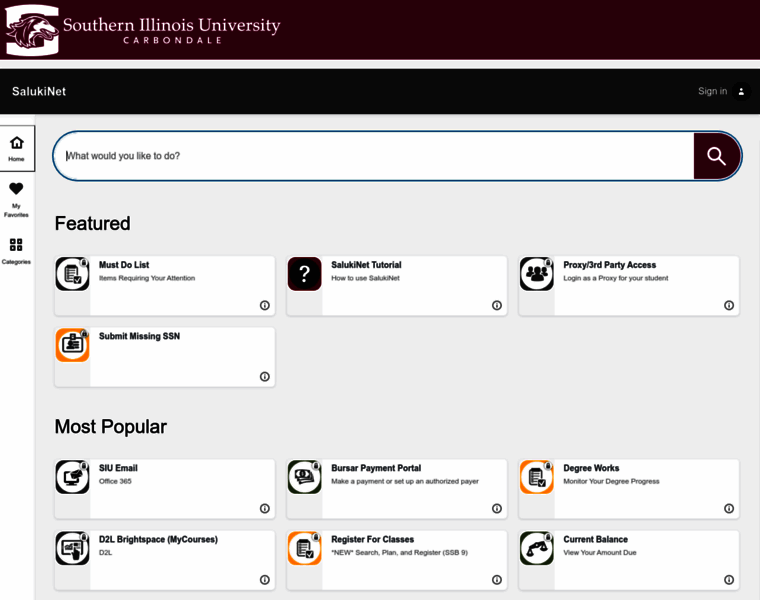This screenshot has height=600, width=760.
Task: Open Proxy/3rd Party Access title link
Action: (610, 265)
